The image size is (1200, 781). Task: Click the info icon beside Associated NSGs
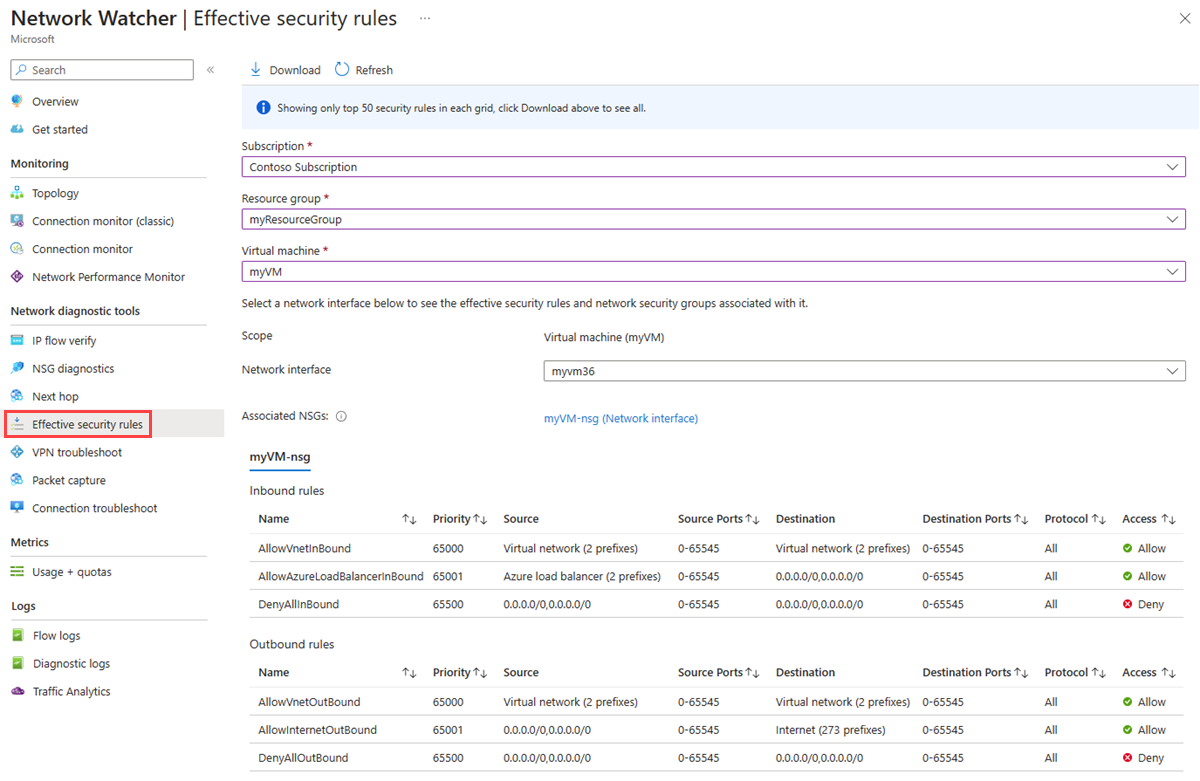pos(341,417)
